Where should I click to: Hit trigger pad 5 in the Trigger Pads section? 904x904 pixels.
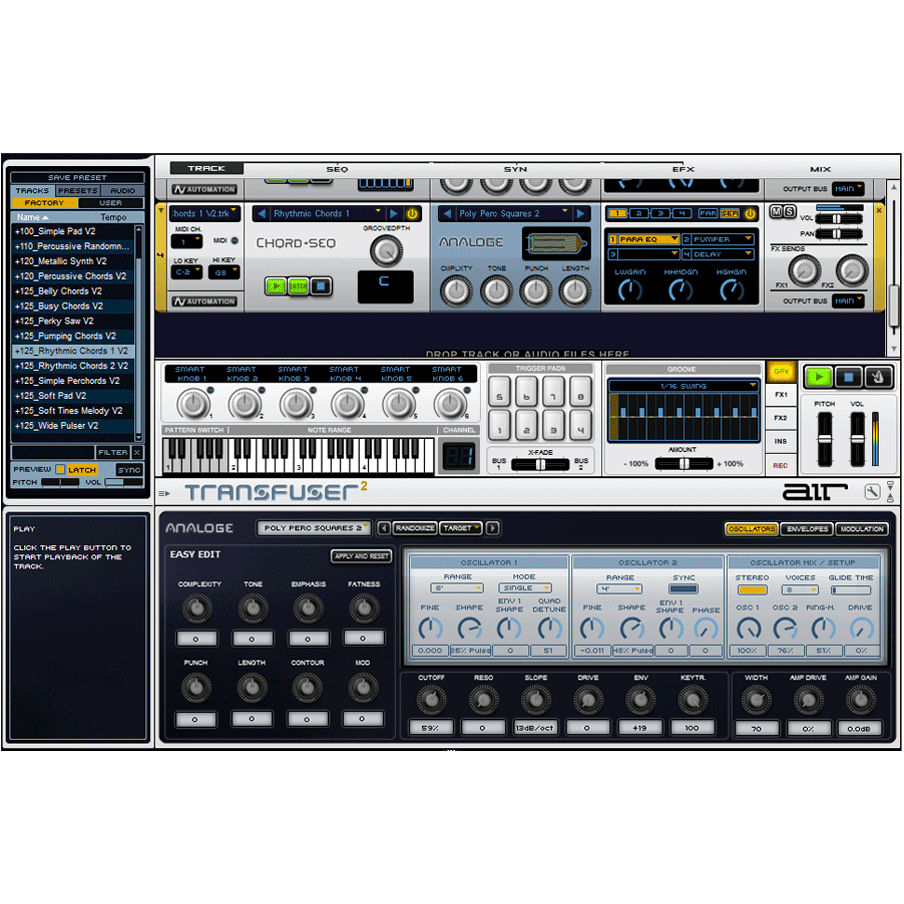click(x=500, y=393)
